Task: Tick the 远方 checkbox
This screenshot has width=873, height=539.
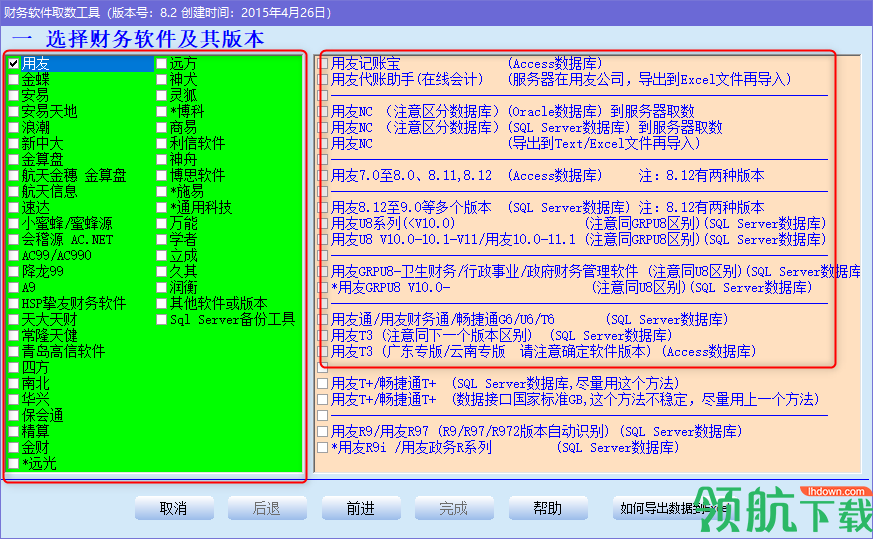Action: [x=161, y=63]
